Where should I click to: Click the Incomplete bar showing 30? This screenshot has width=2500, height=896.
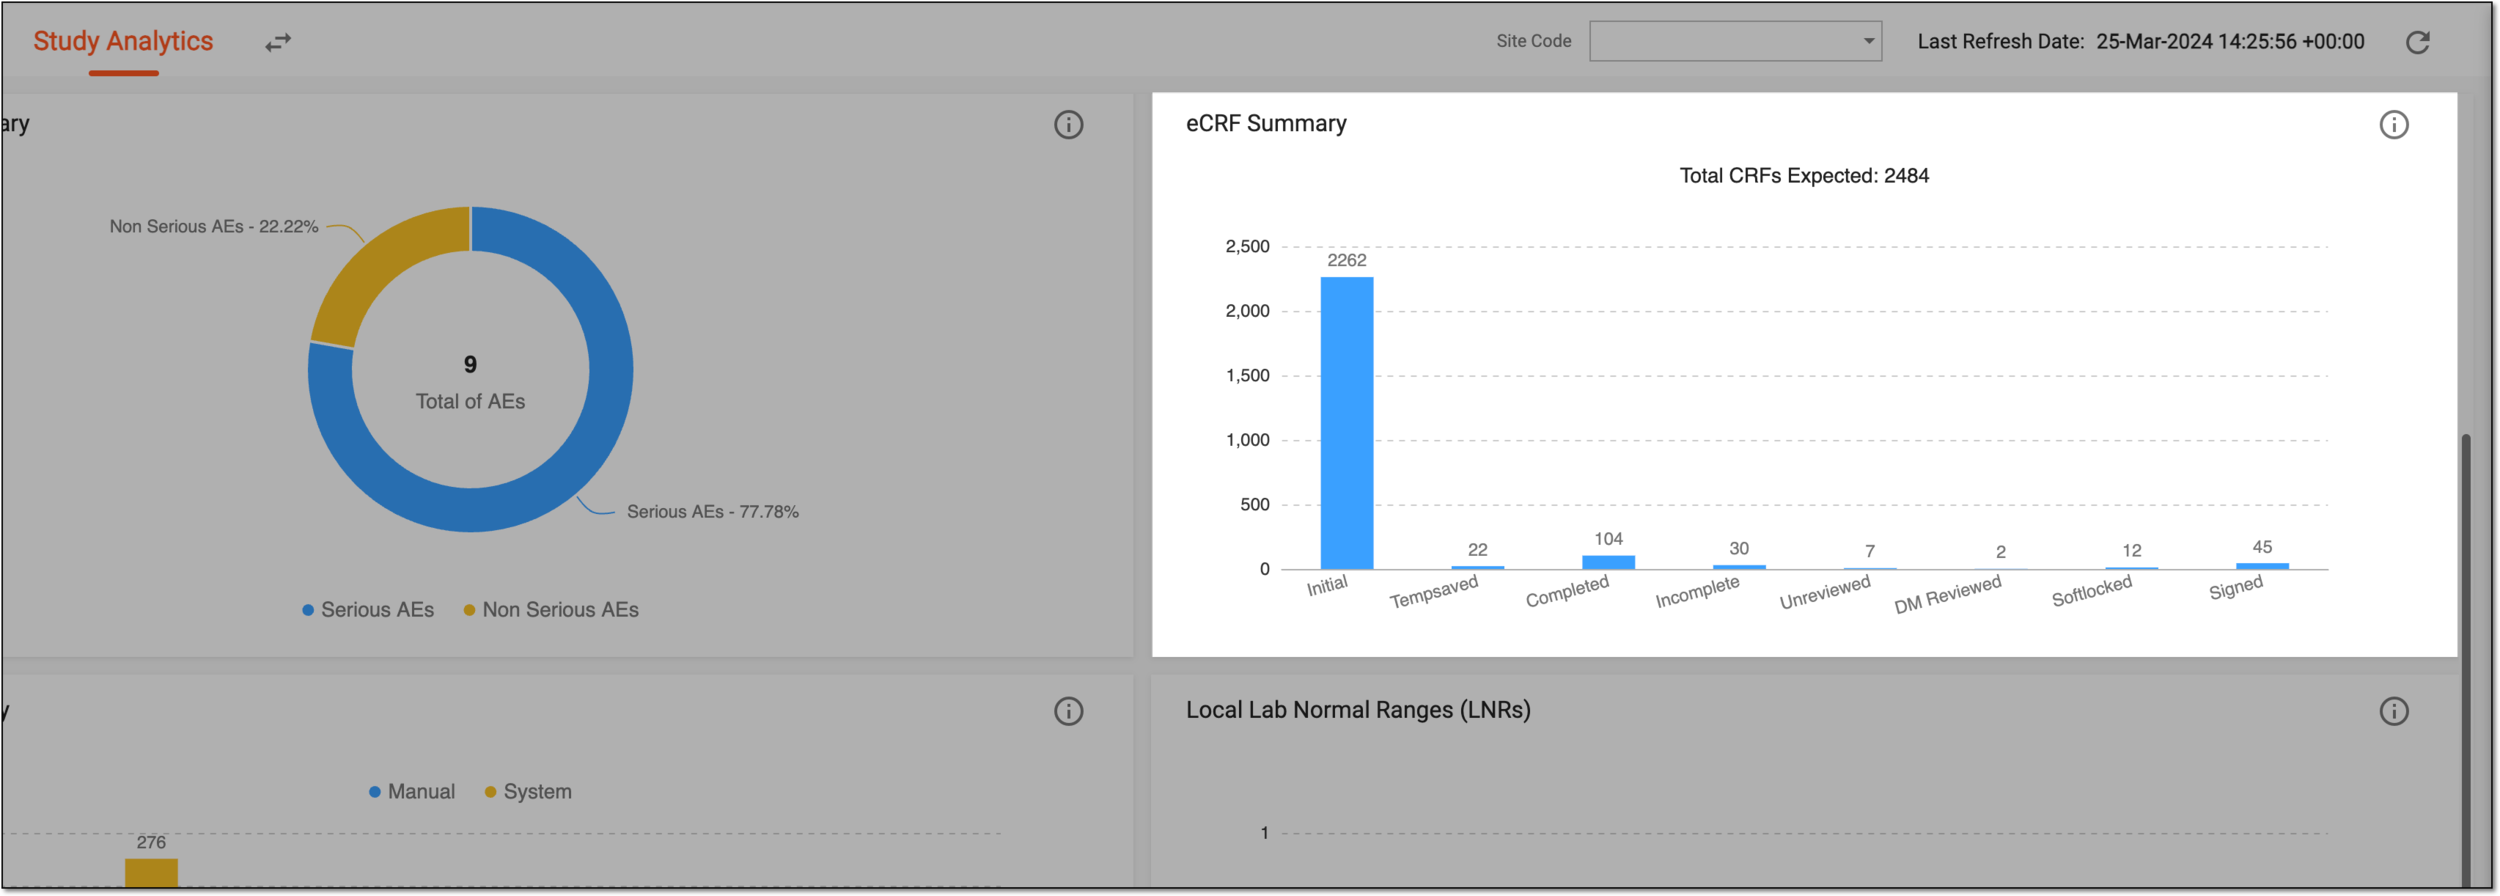[1739, 567]
